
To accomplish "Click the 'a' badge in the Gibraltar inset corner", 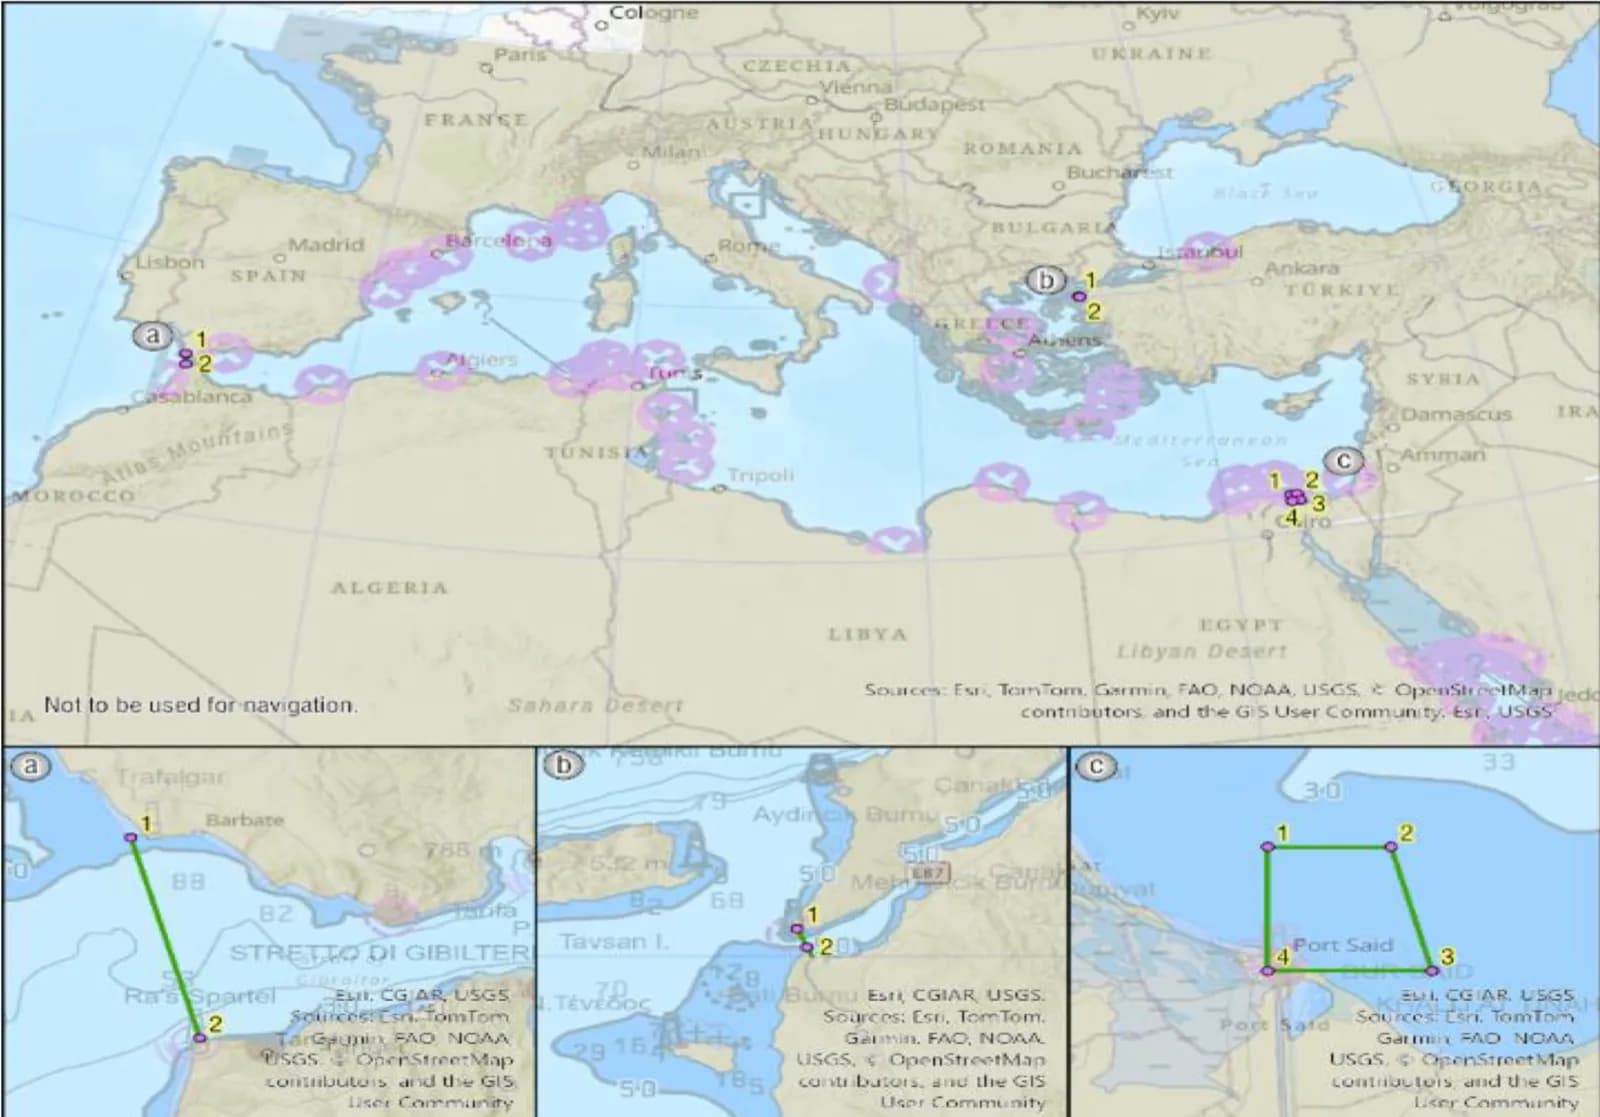I will coord(30,766).
